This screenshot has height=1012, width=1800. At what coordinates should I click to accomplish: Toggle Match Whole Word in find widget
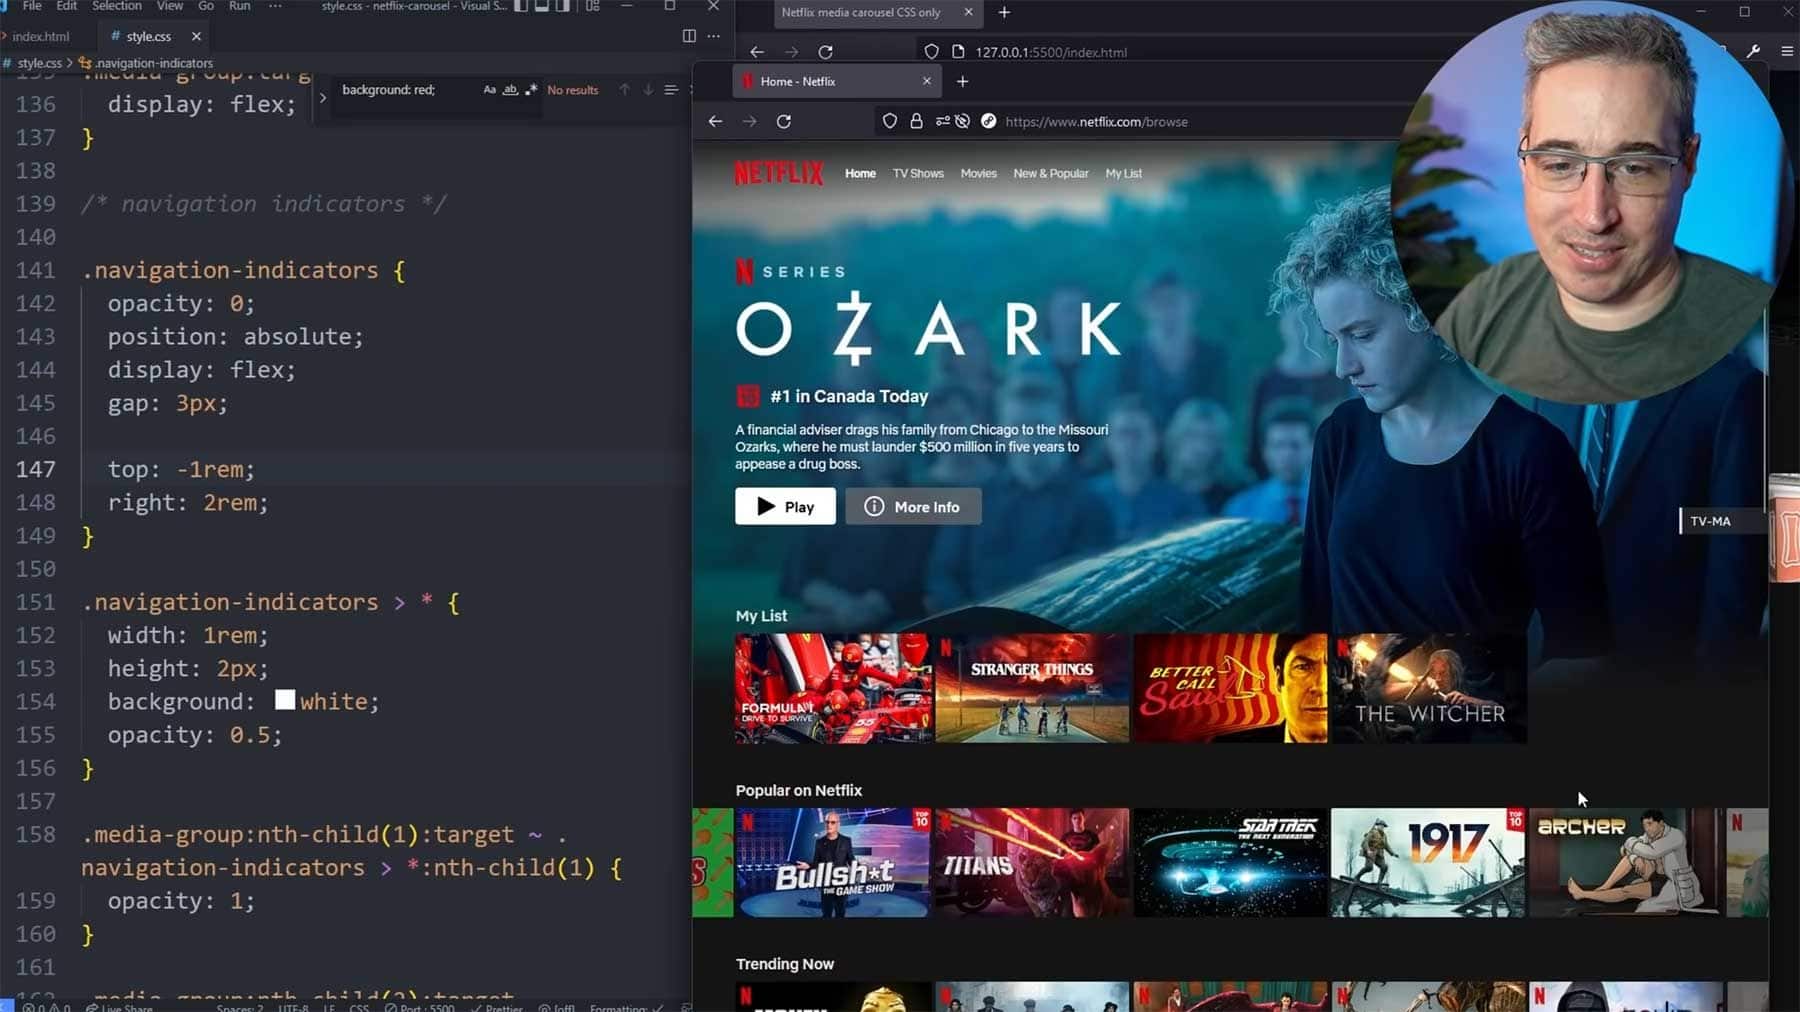(510, 90)
